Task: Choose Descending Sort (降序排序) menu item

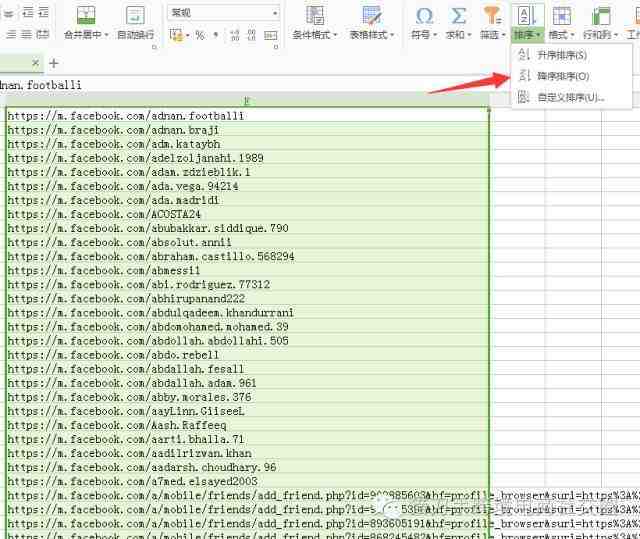Action: (x=571, y=76)
